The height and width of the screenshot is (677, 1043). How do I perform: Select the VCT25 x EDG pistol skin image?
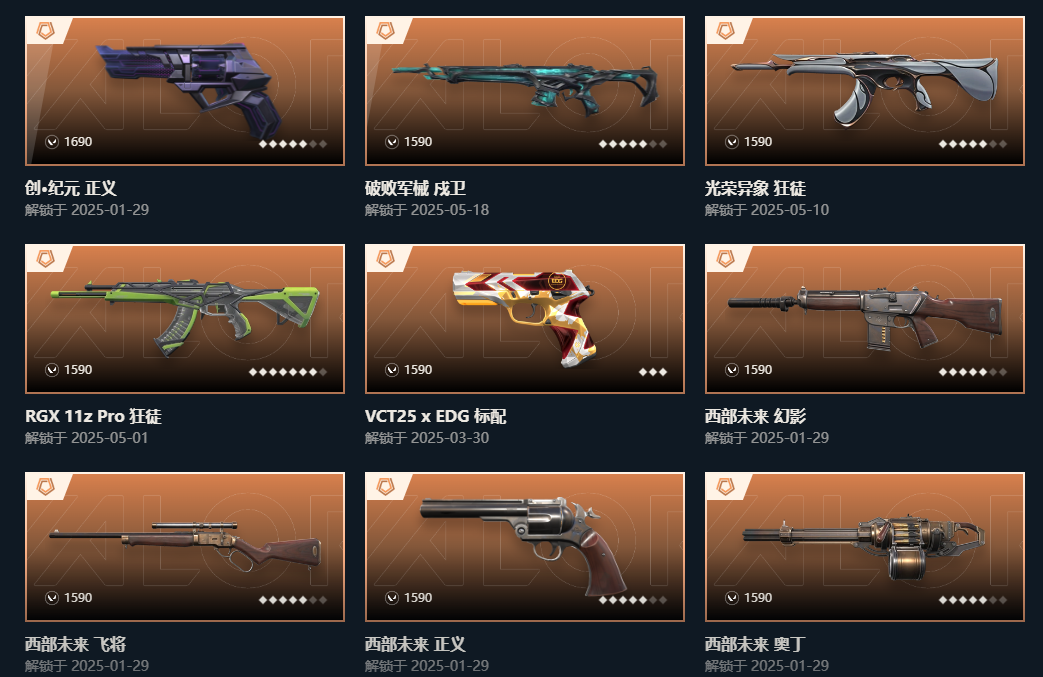525,319
